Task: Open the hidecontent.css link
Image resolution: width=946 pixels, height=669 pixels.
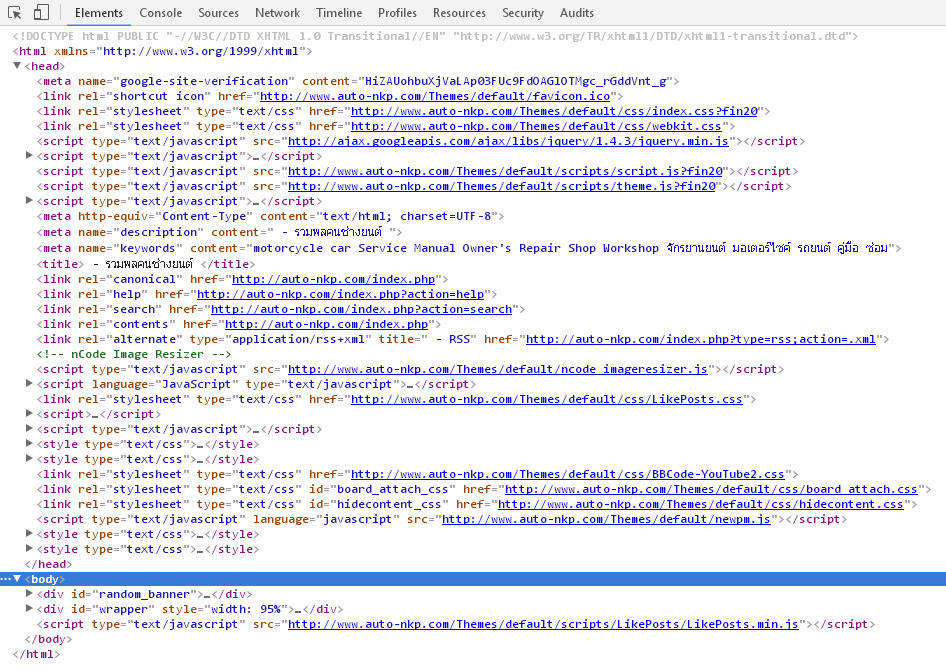Action: point(700,504)
